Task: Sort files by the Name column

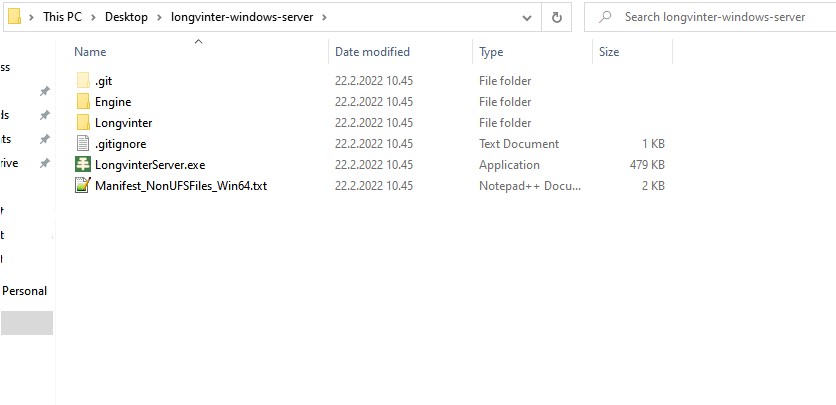Action: click(90, 52)
